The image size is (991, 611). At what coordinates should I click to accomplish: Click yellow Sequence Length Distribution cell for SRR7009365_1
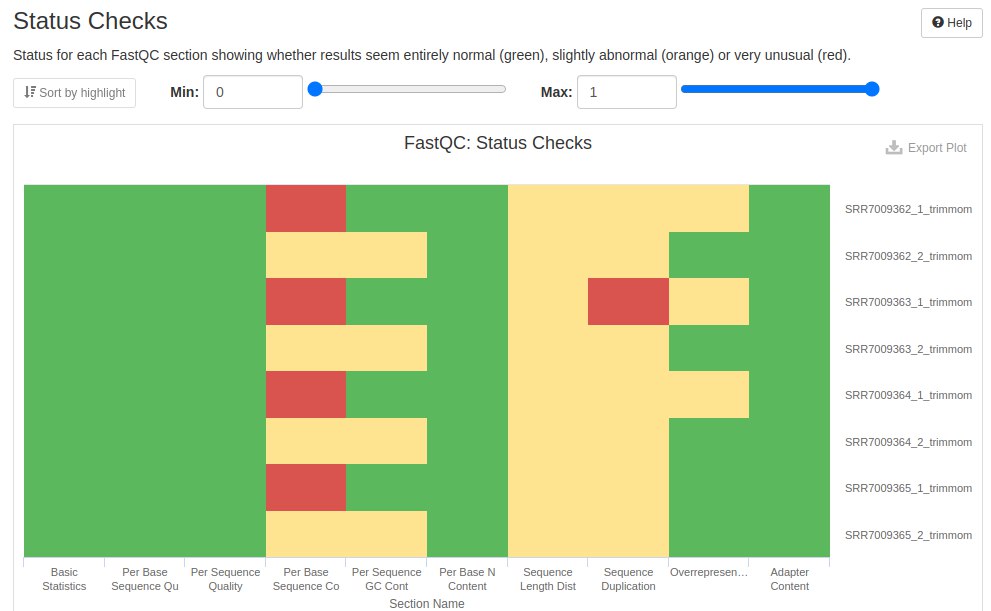tap(548, 487)
